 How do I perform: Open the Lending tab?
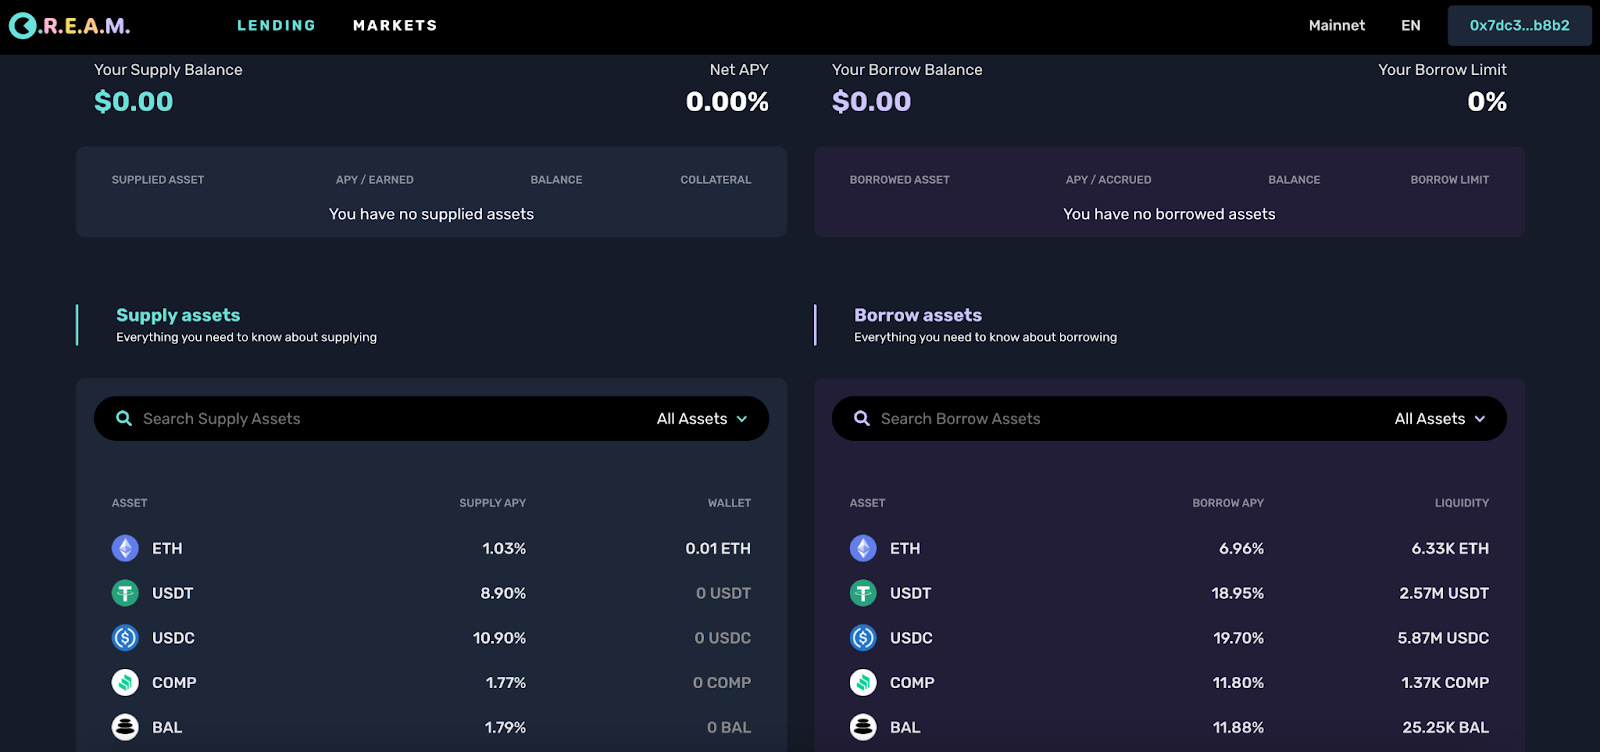(276, 25)
